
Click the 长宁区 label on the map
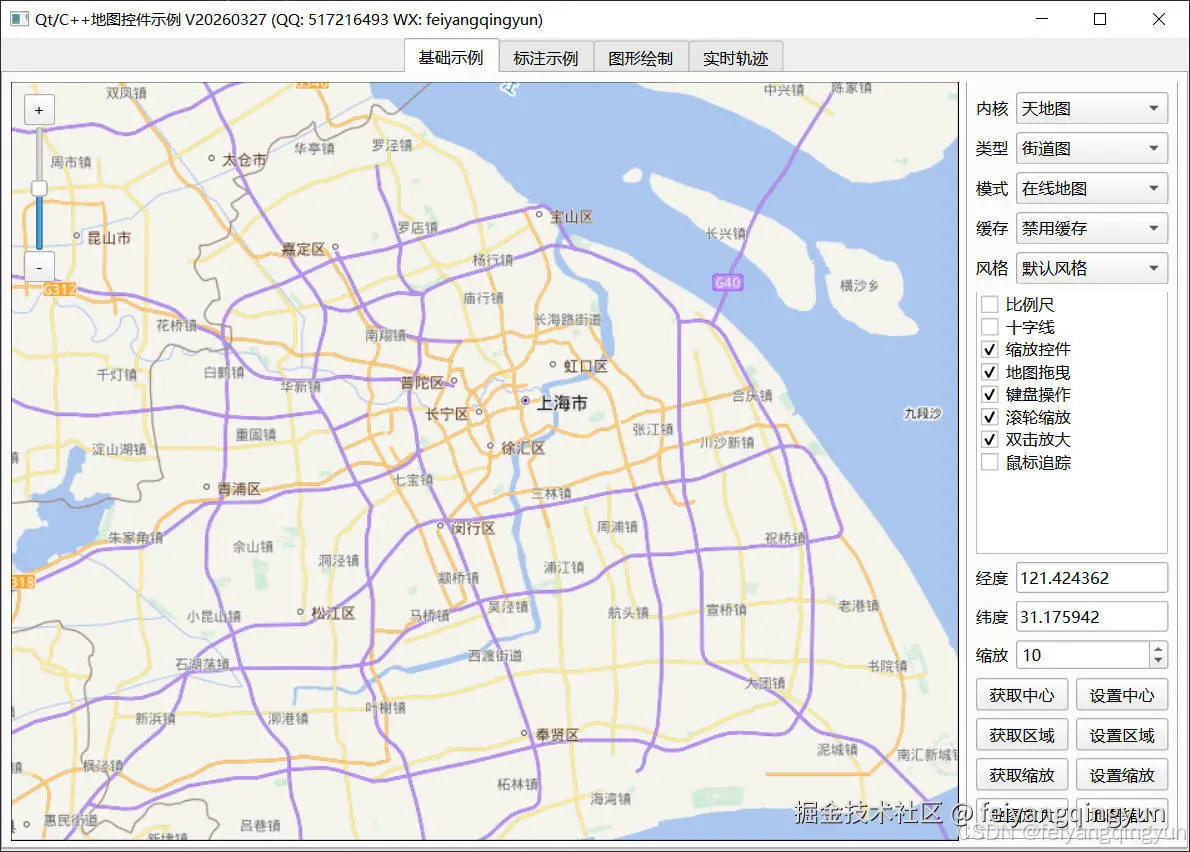point(447,414)
